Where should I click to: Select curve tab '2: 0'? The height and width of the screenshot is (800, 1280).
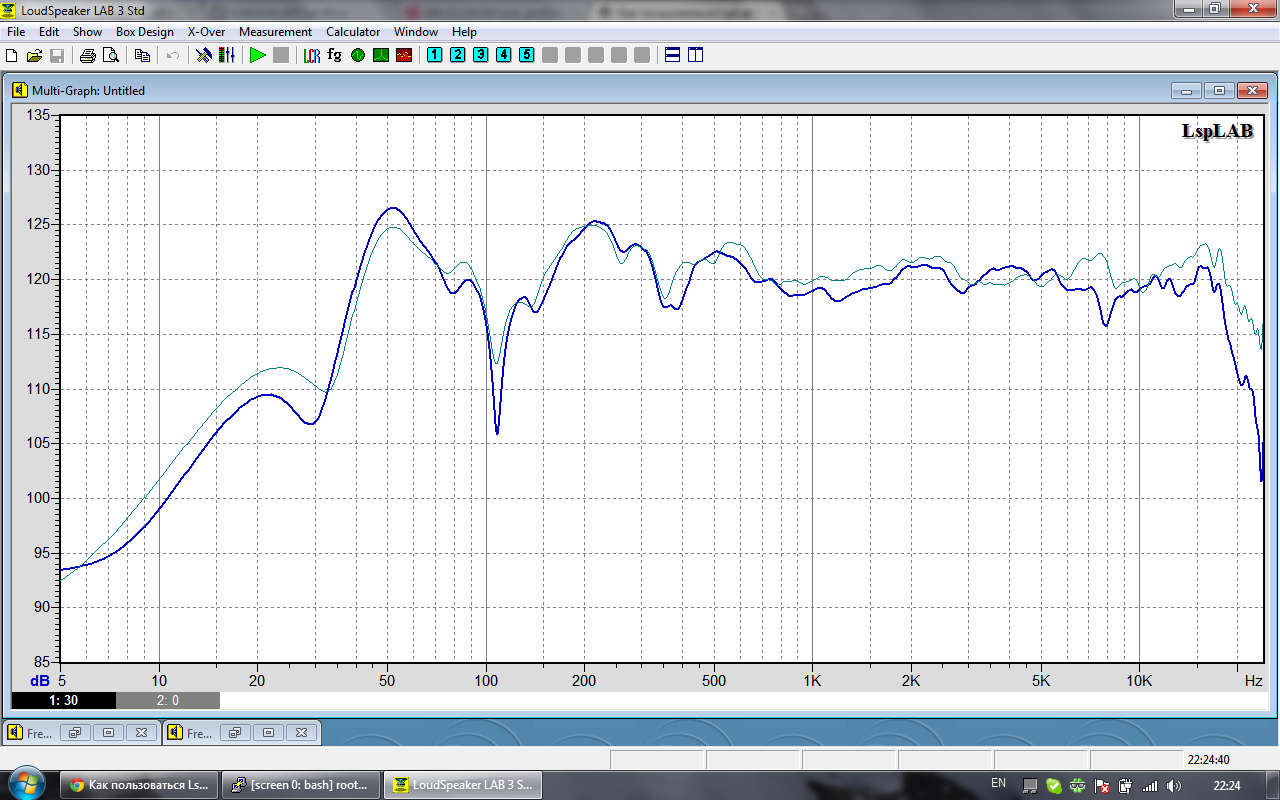tap(168, 701)
